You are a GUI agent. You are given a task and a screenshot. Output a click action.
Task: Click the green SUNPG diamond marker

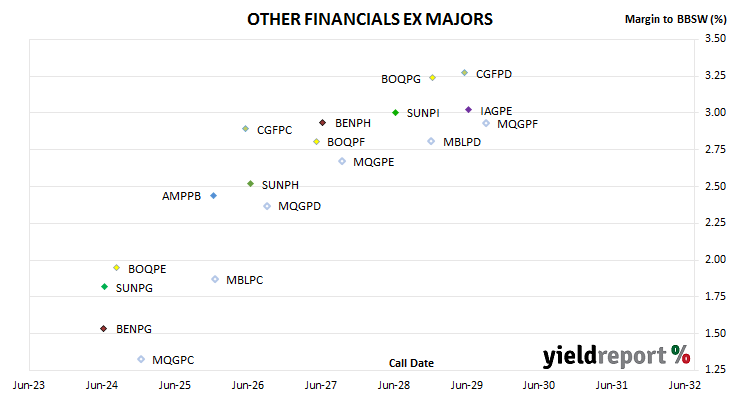tap(104, 287)
